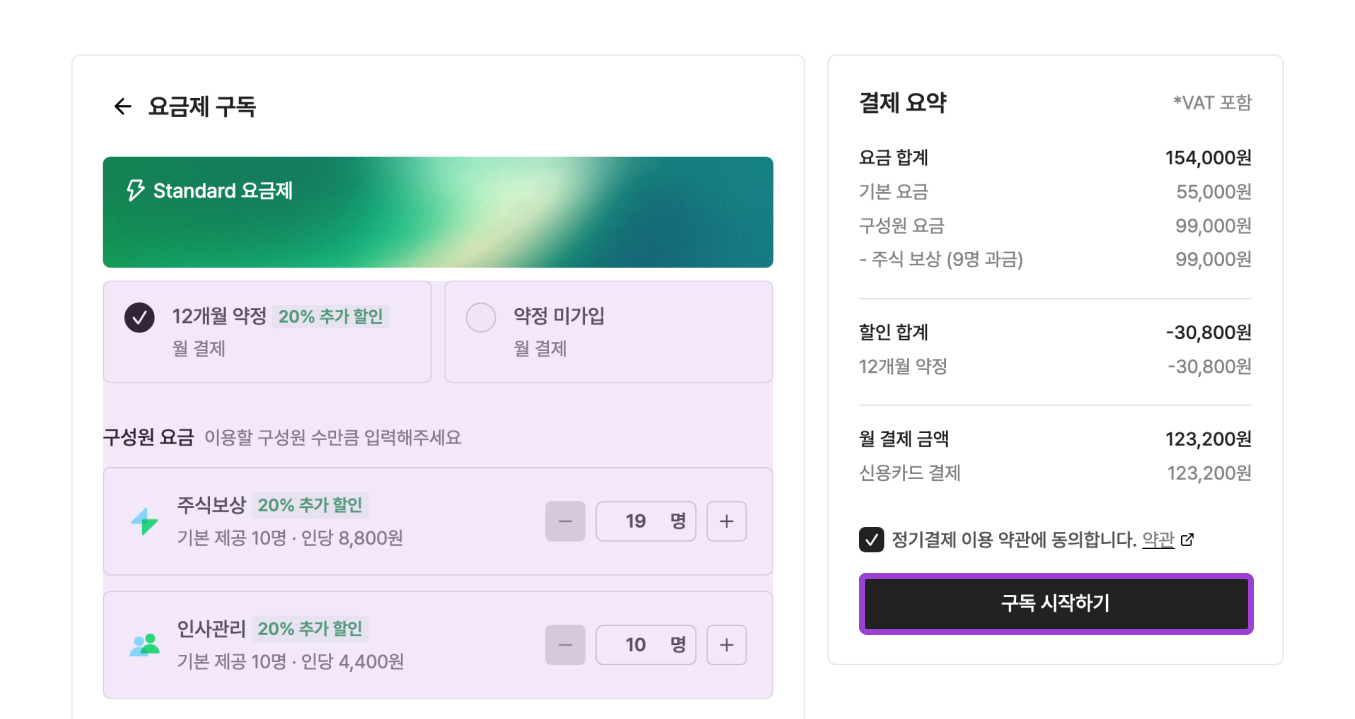Image resolution: width=1355 pixels, height=719 pixels.
Task: Select the 주식보상 lightning bolt icon
Action: pos(146,521)
